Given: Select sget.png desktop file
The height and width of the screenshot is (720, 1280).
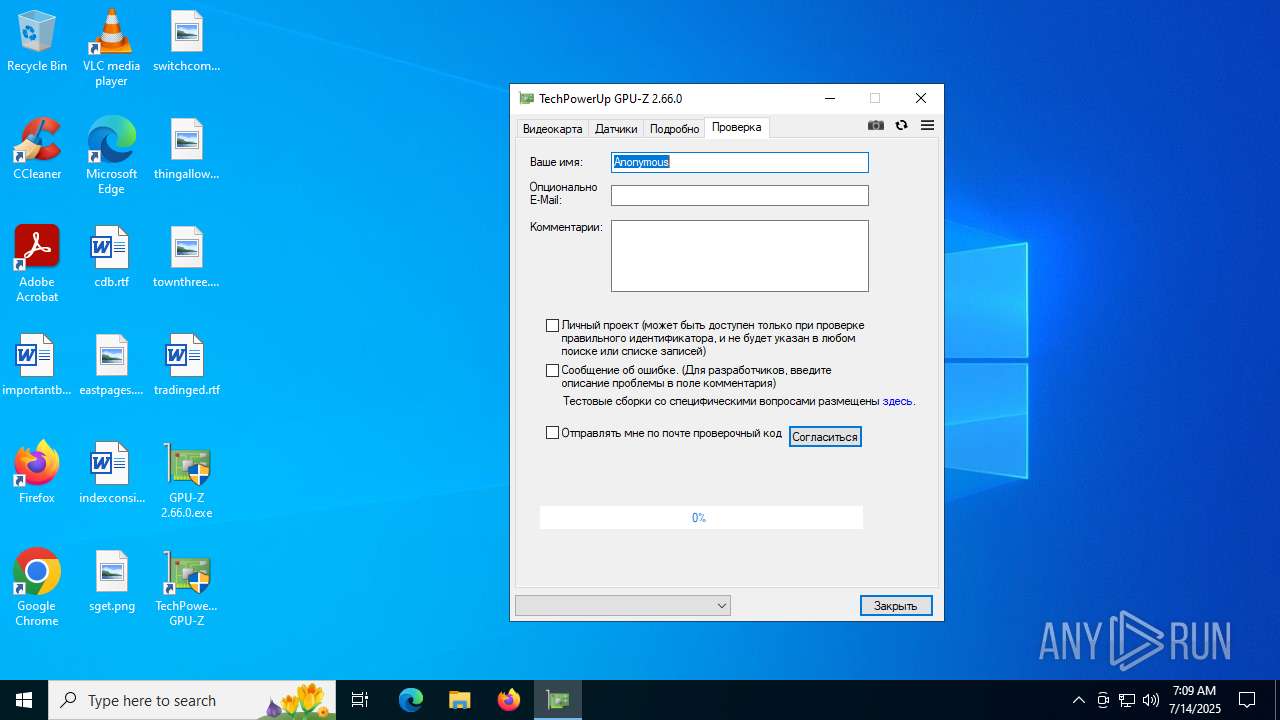Looking at the screenshot, I should [x=111, y=581].
